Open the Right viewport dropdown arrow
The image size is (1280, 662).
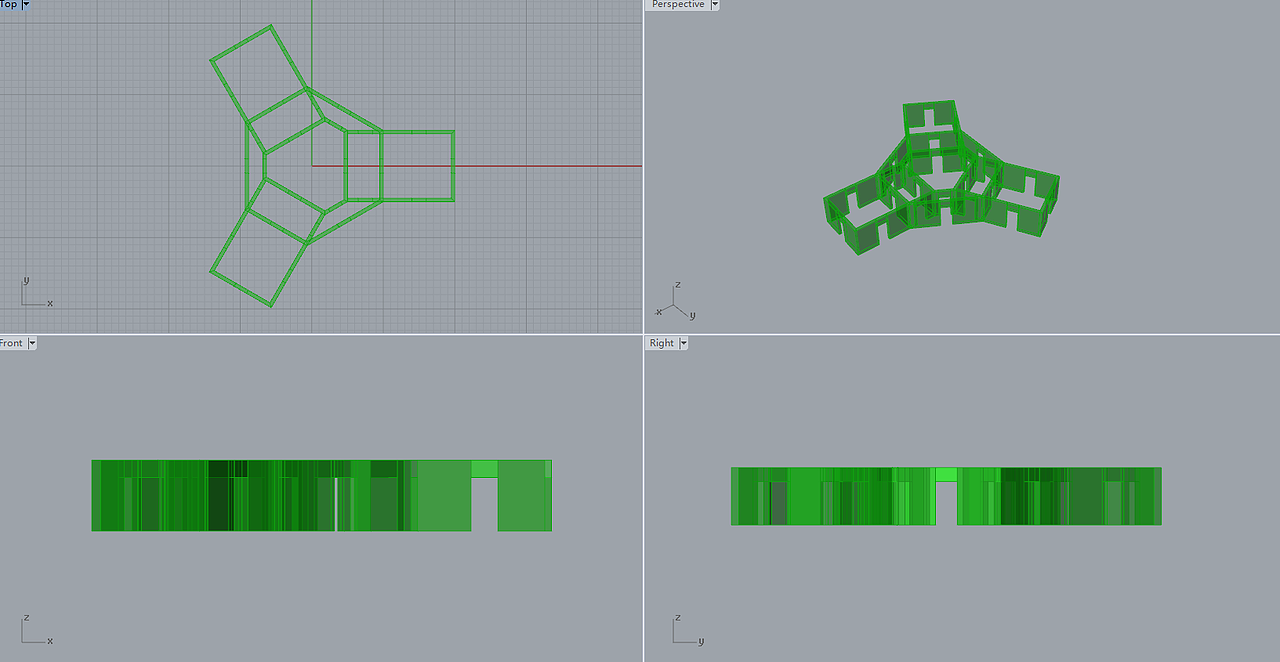pyautogui.click(x=684, y=343)
